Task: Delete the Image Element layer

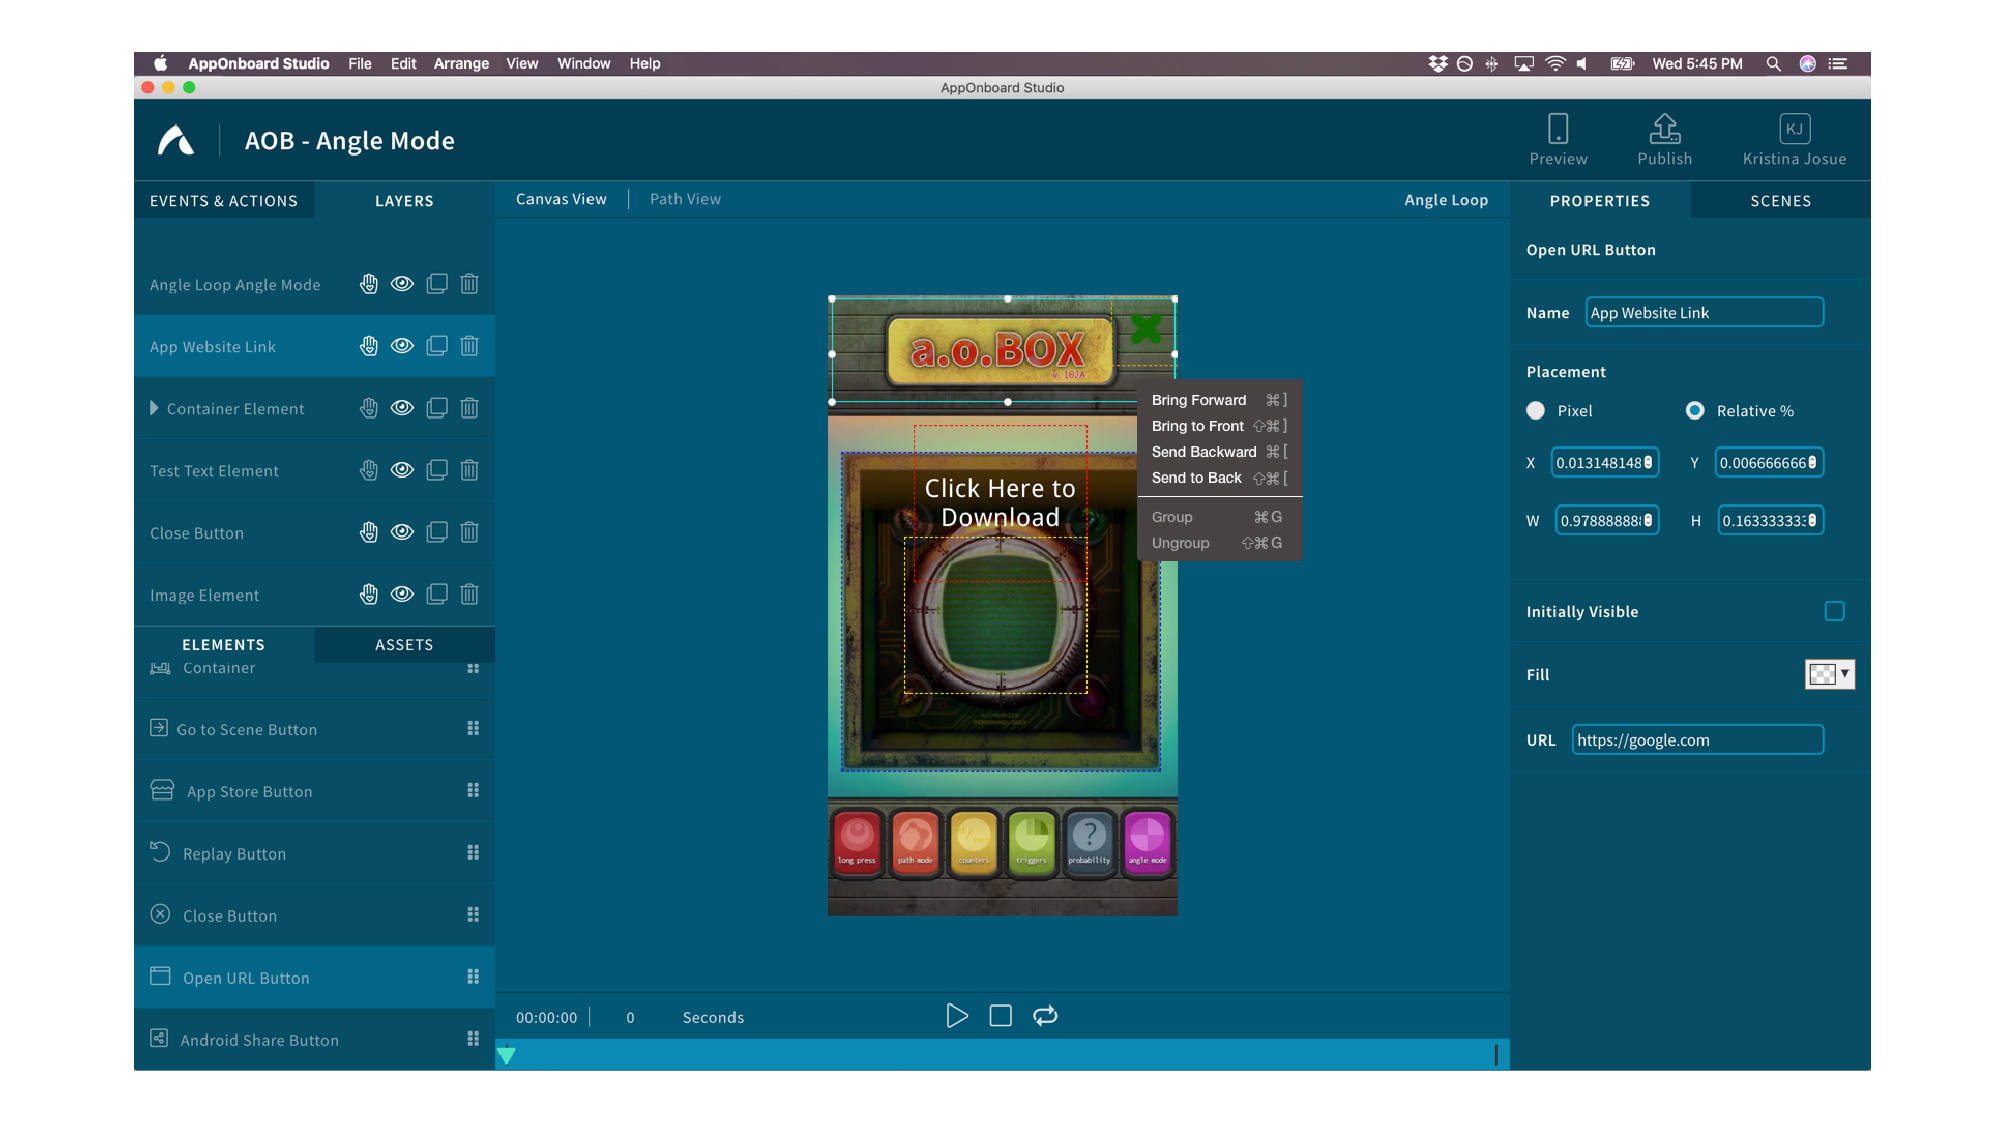Action: tap(469, 594)
